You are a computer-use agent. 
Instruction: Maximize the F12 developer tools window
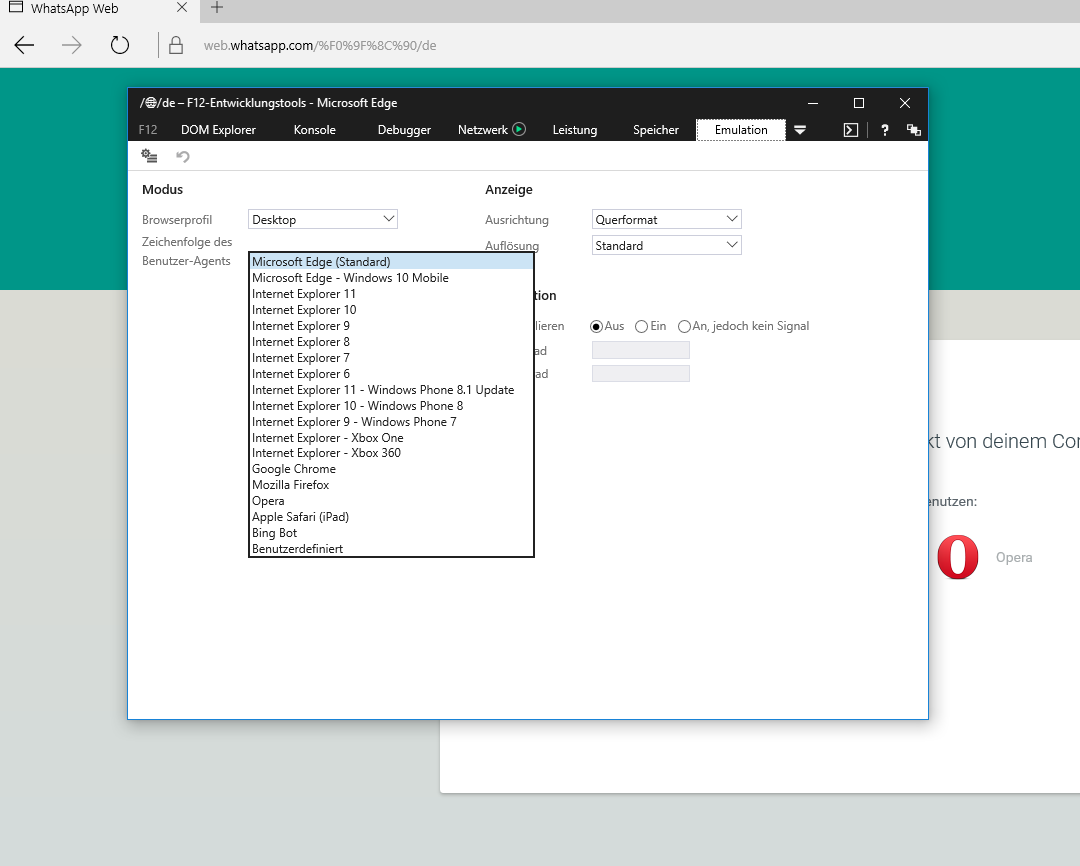pyautogui.click(x=859, y=103)
